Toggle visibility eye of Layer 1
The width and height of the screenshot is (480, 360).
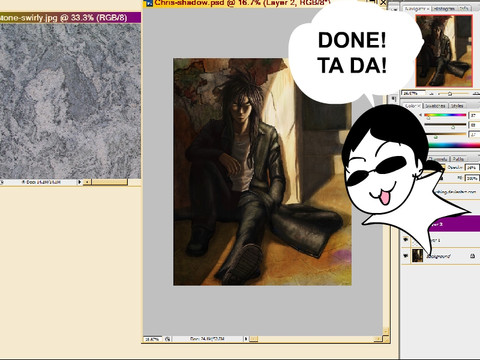pyautogui.click(x=405, y=240)
